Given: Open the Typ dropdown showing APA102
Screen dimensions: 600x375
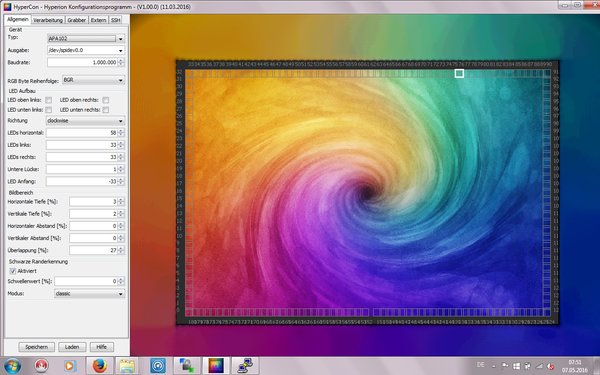Looking at the screenshot, I should 86,39.
